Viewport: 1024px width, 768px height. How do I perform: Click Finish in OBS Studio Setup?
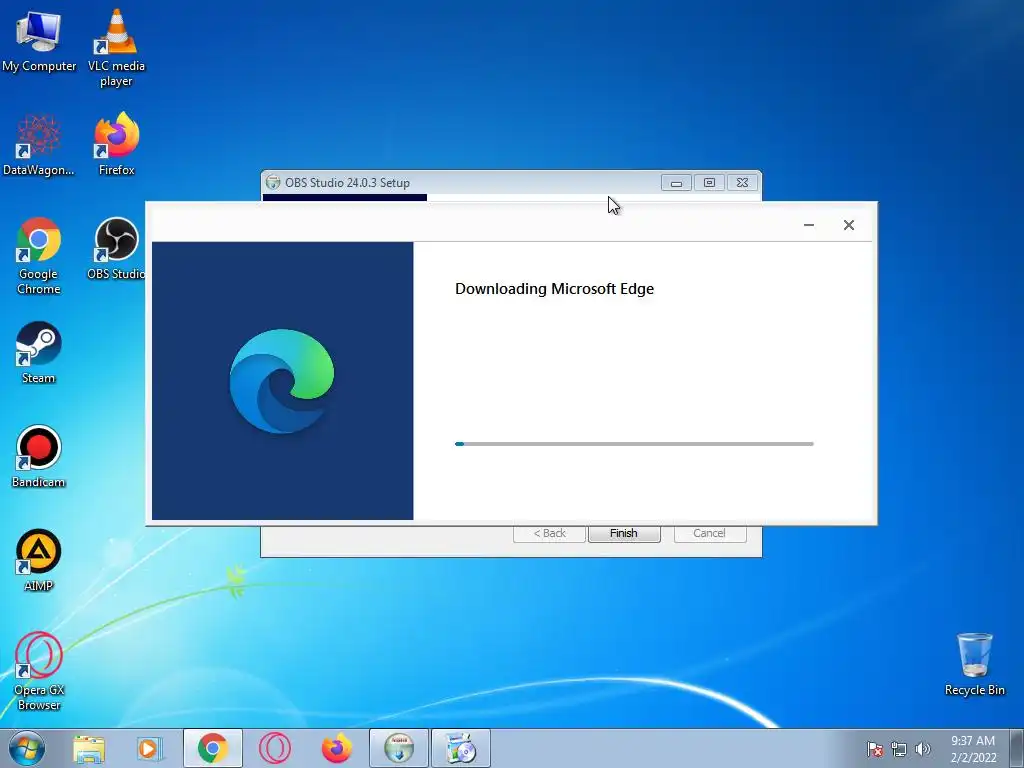(624, 534)
